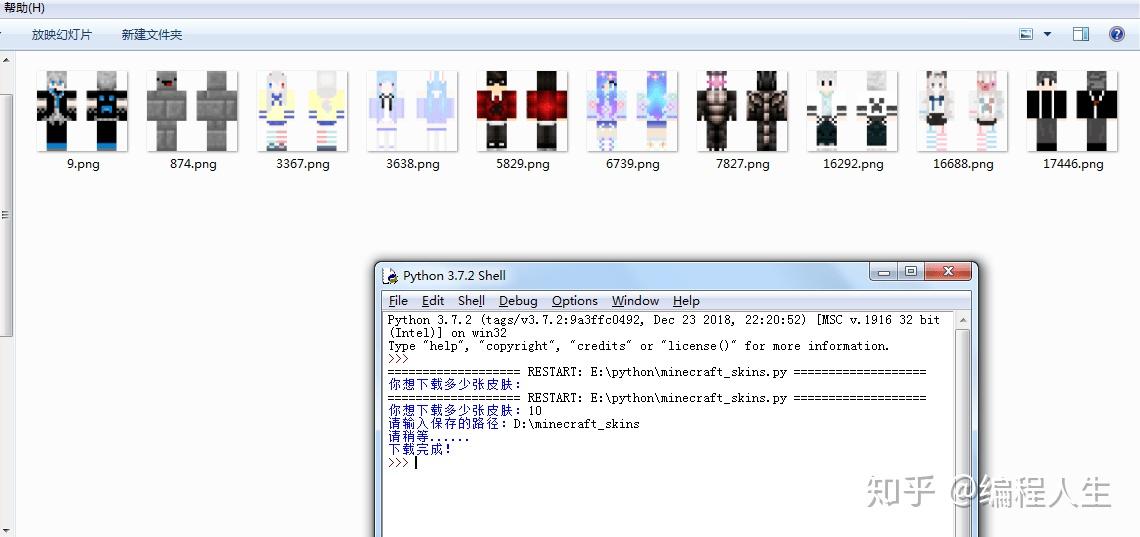Click the Python Shell vertical scrollbar thumb

pos(962,432)
